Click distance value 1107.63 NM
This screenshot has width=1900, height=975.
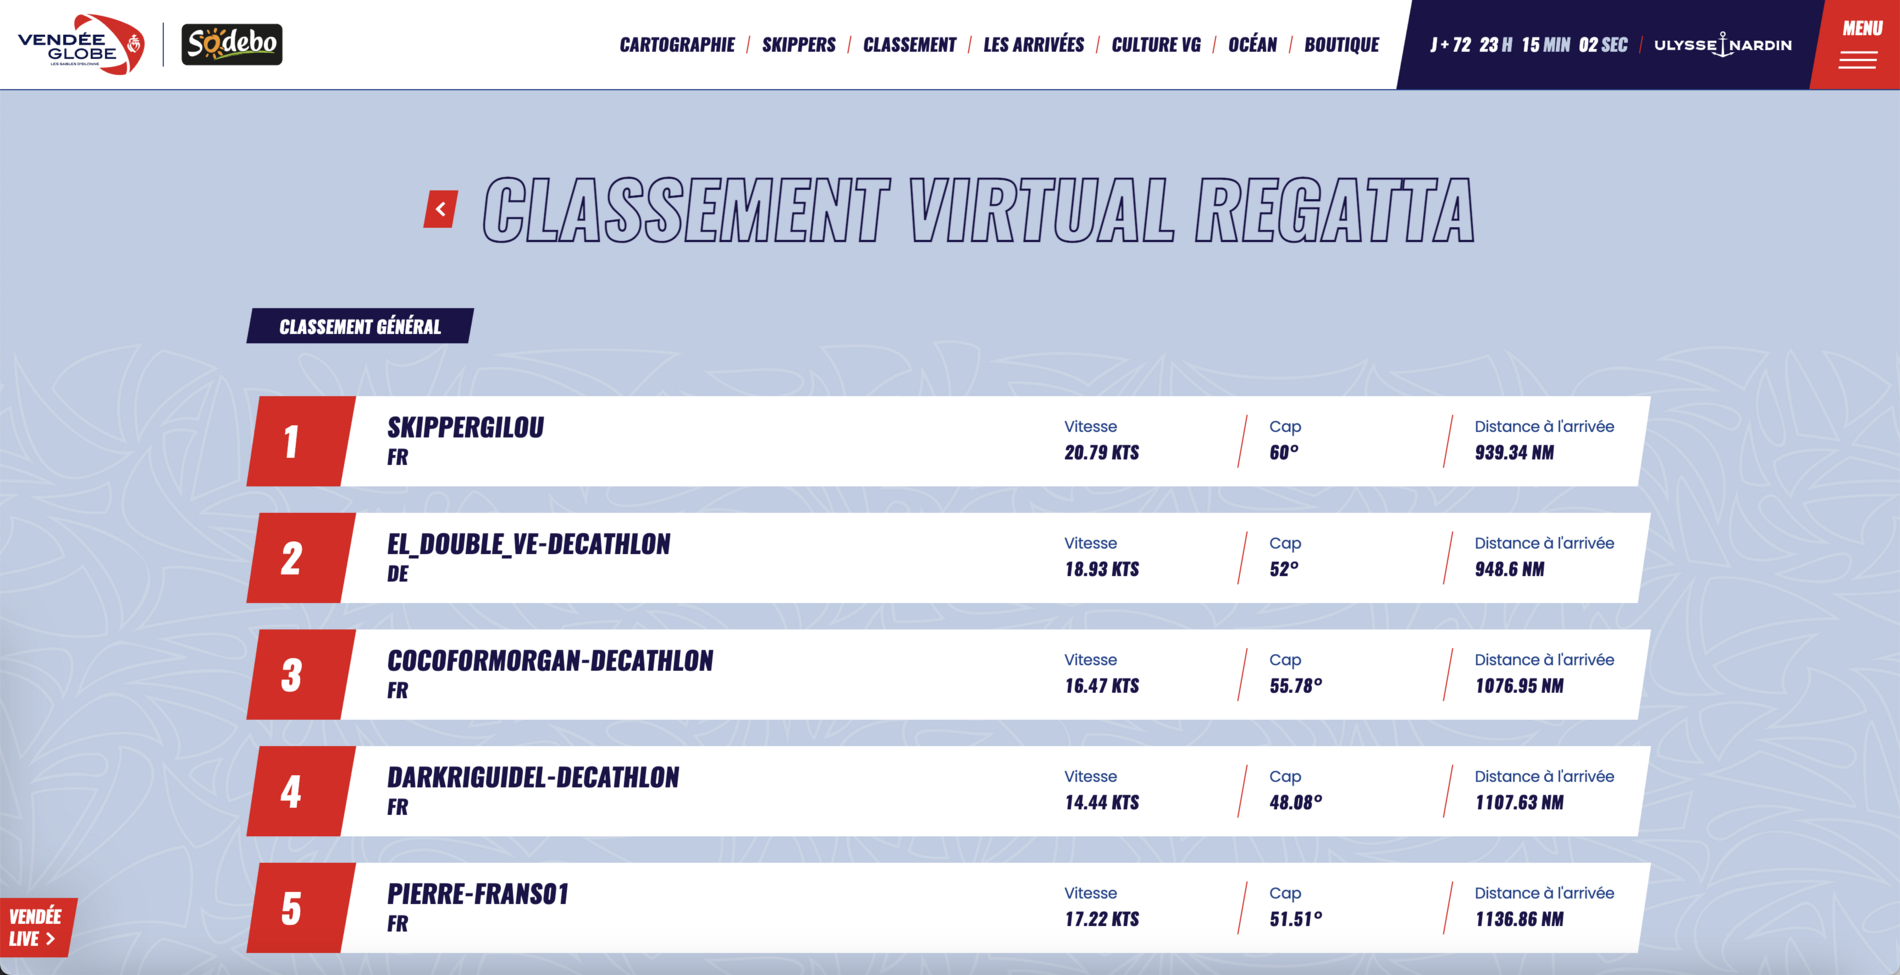click(1519, 803)
